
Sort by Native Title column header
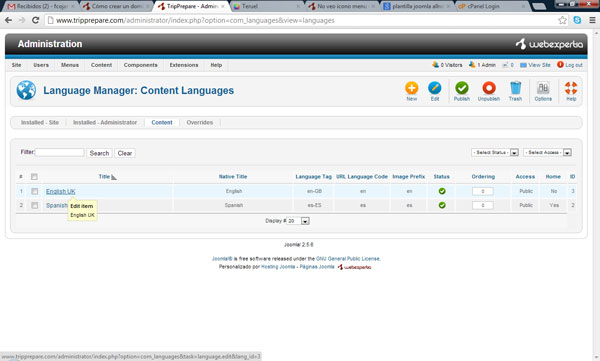[233, 177]
